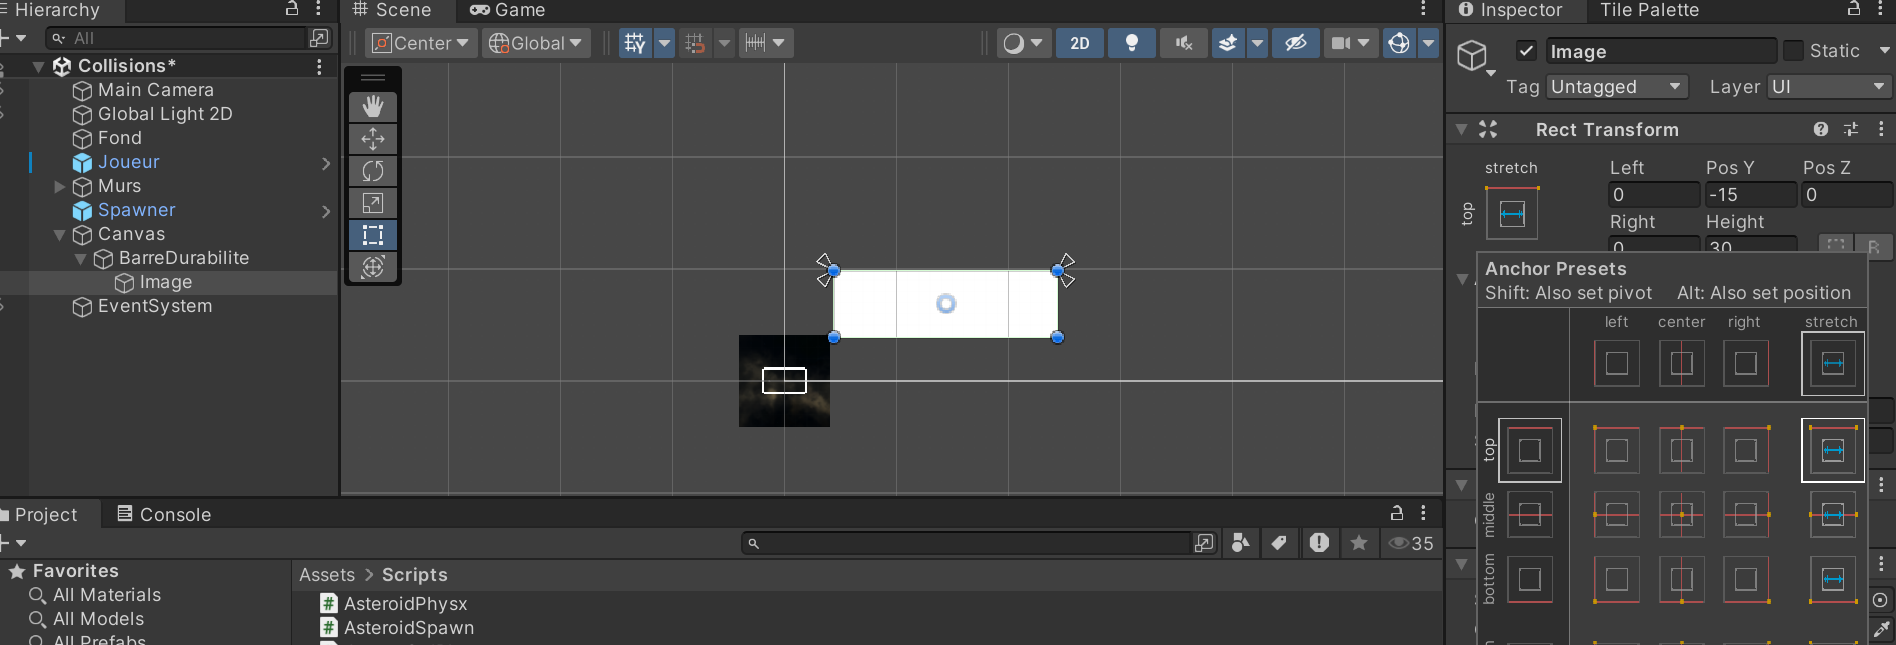Toggle 2D view mode
Image resolution: width=1896 pixels, height=645 pixels.
(x=1080, y=43)
